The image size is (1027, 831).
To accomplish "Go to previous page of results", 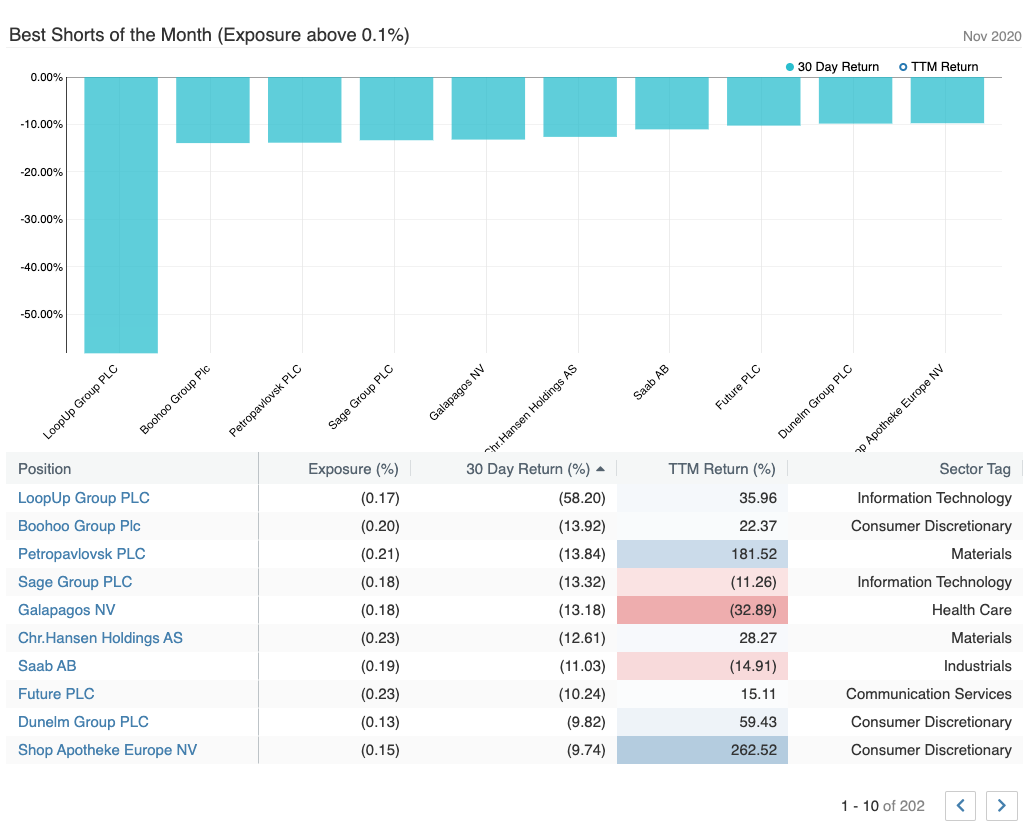I will coord(961,805).
